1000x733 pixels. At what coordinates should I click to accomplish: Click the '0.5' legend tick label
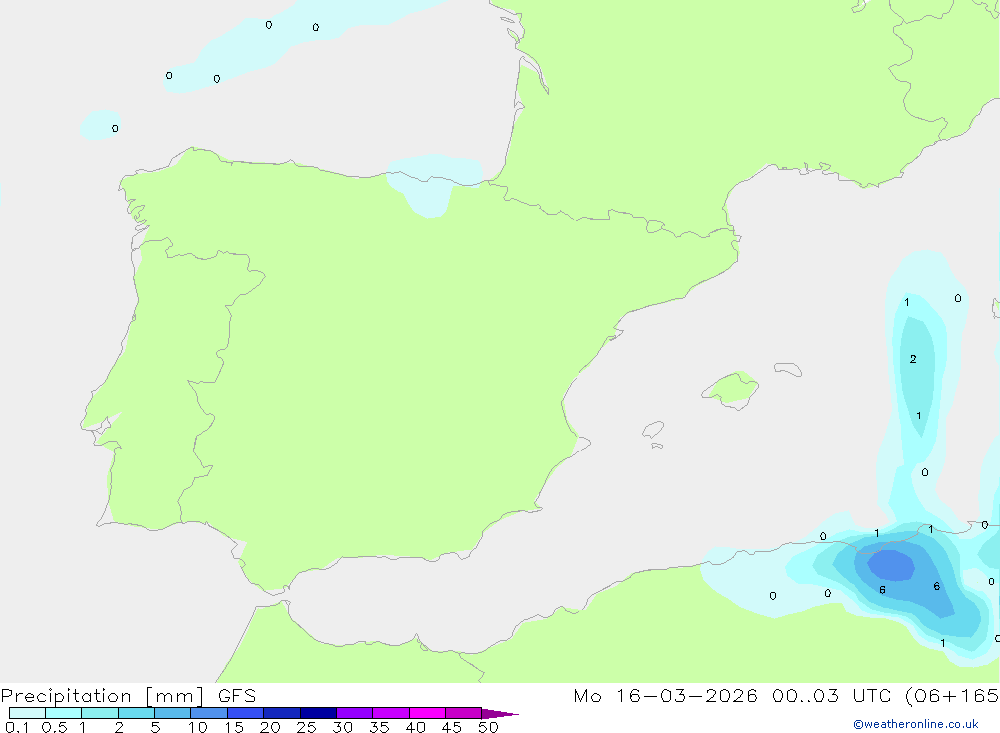pyautogui.click(x=54, y=727)
